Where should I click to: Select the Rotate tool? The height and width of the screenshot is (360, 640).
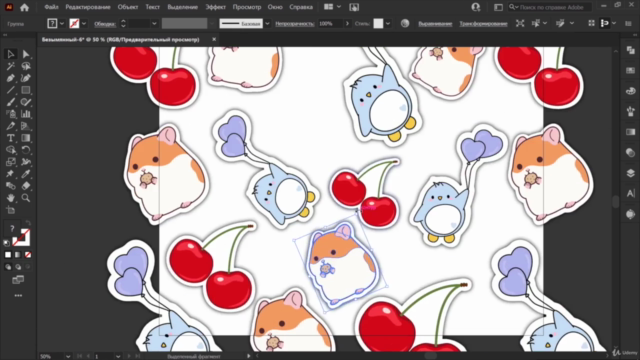26,150
